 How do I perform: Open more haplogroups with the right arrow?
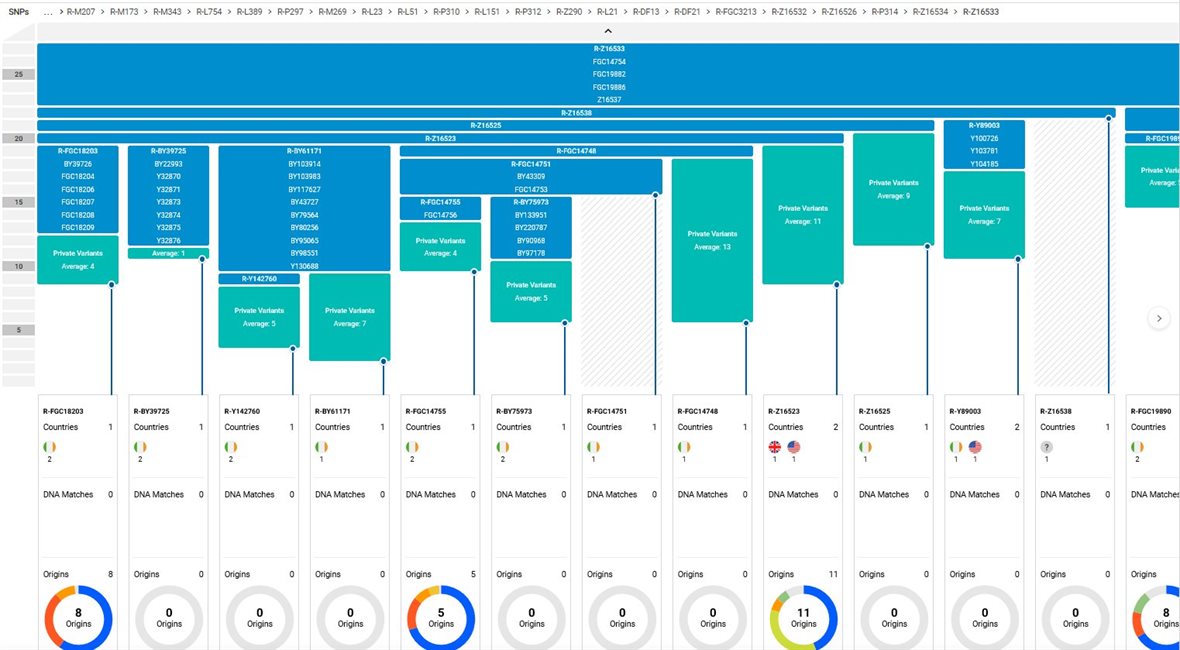coord(1159,317)
